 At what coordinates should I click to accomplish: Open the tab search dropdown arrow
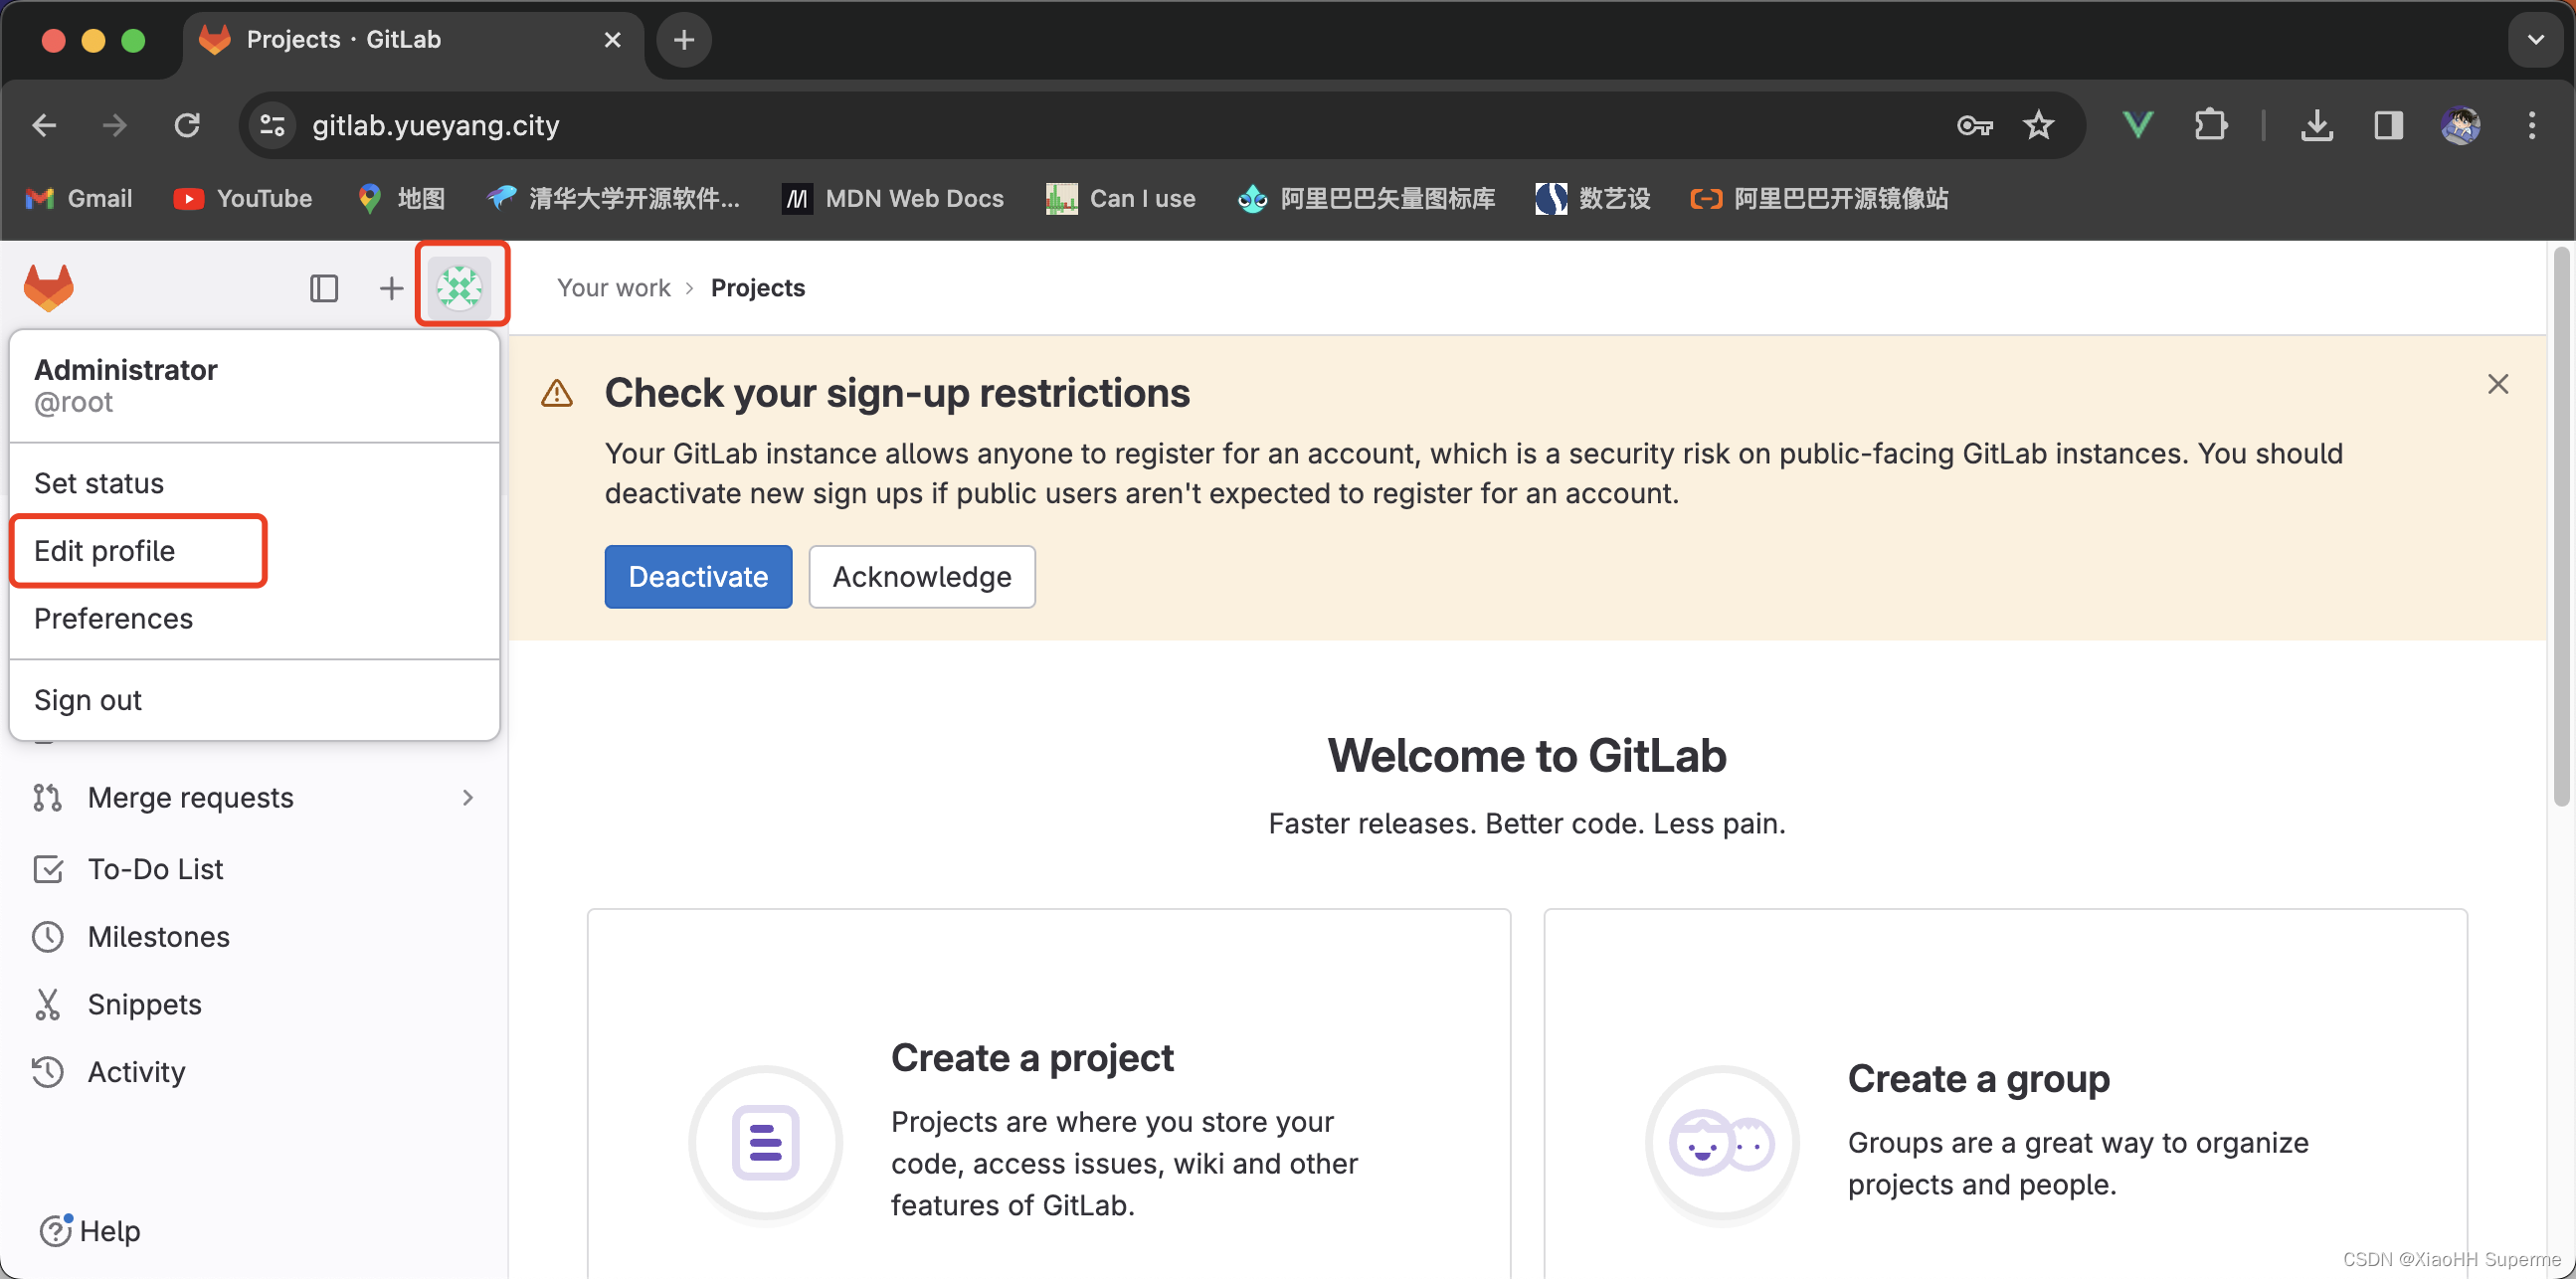[2535, 40]
